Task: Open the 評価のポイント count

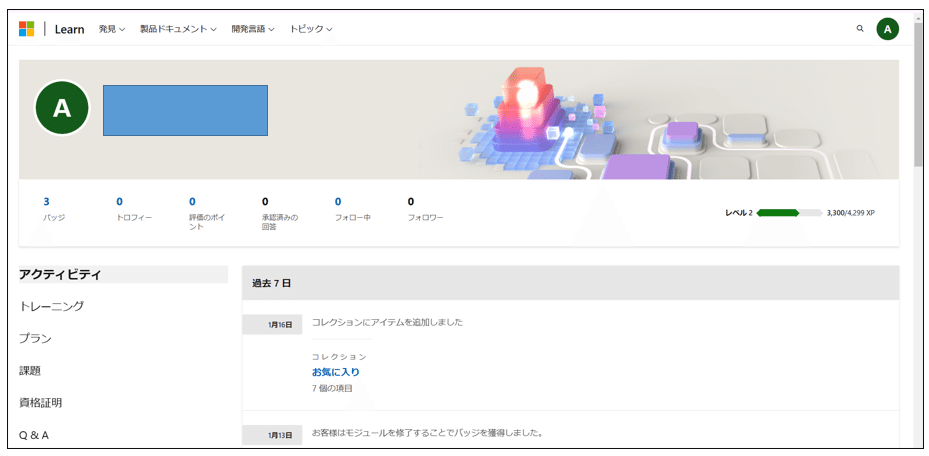Action: [192, 201]
